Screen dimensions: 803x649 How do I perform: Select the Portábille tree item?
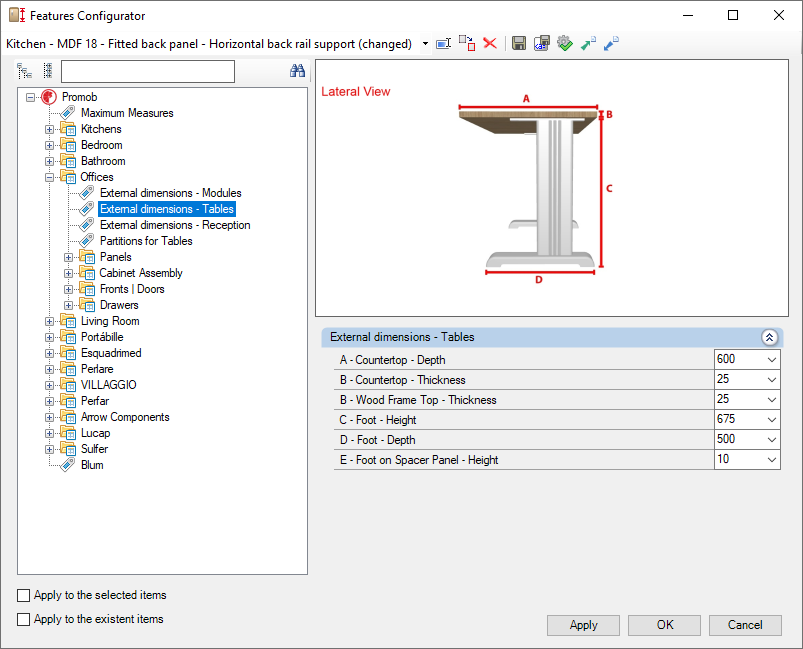click(102, 337)
